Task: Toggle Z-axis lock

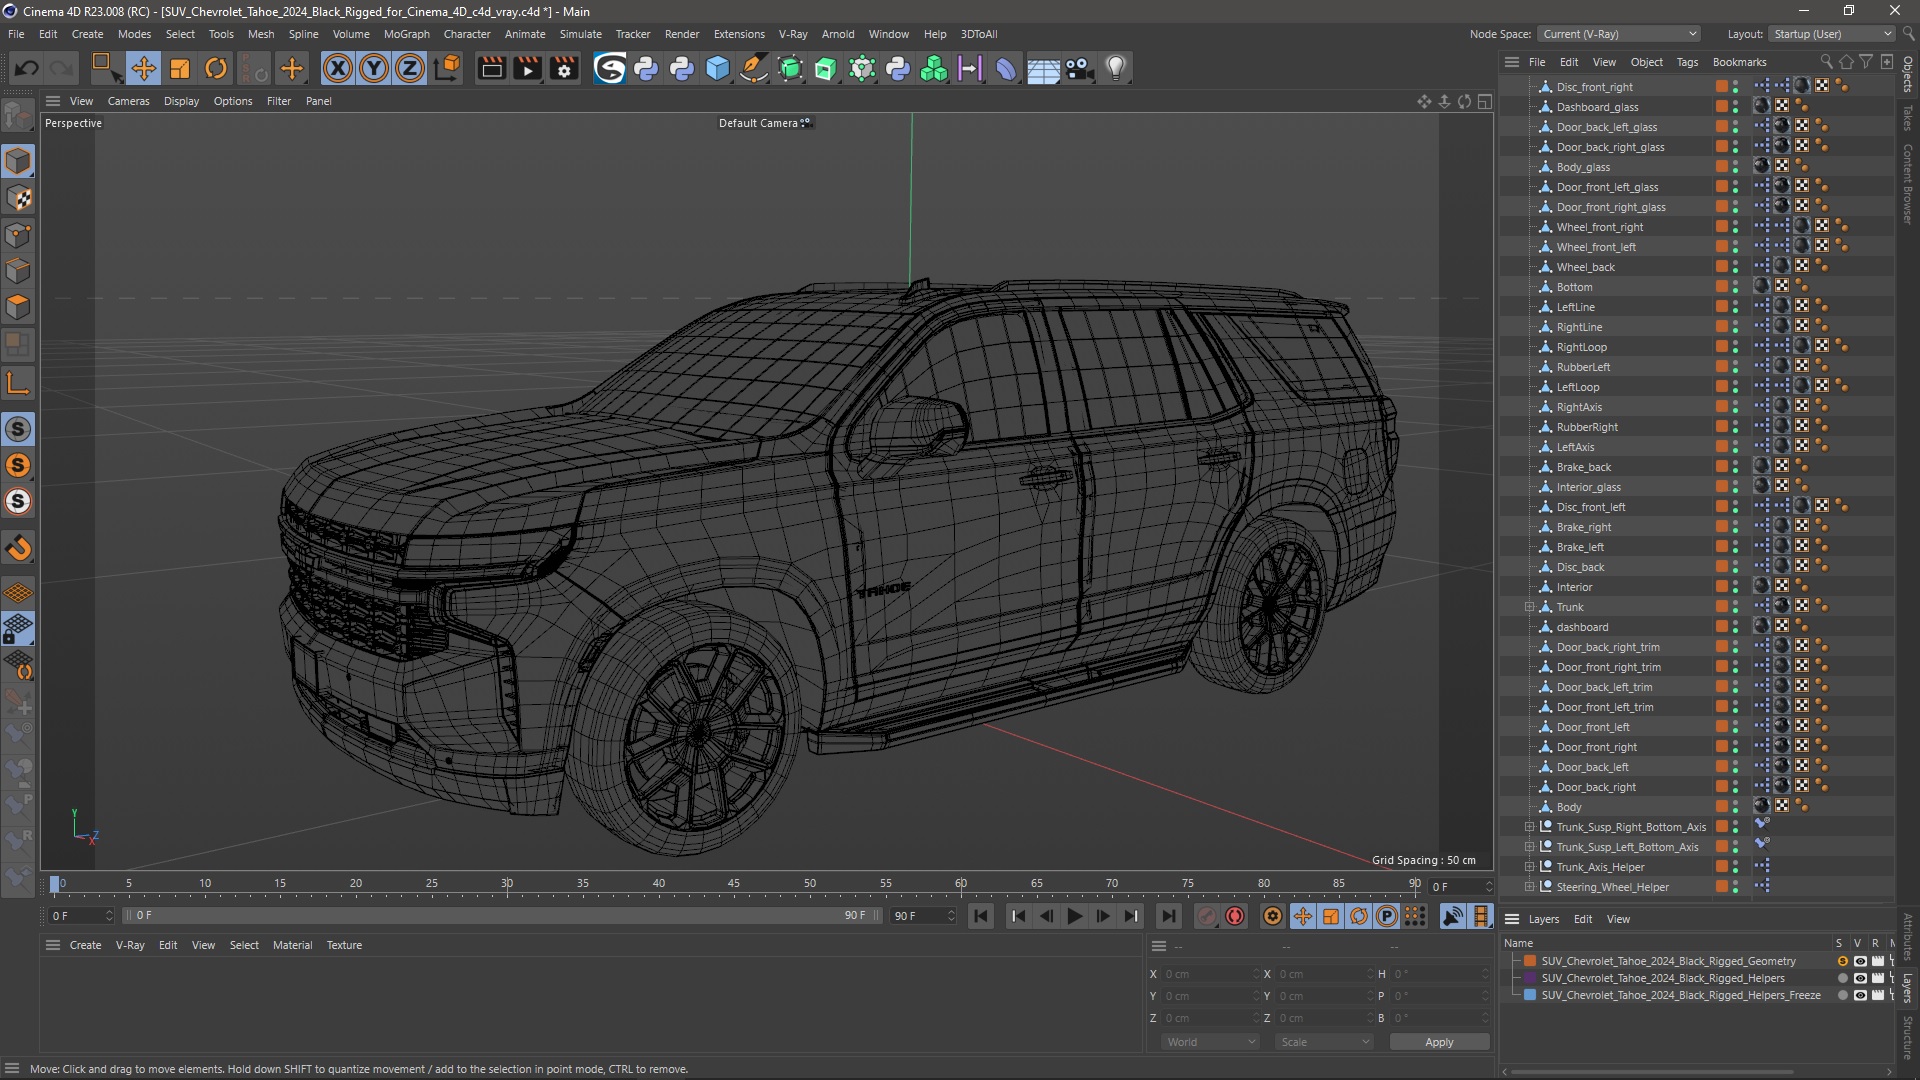Action: point(410,68)
